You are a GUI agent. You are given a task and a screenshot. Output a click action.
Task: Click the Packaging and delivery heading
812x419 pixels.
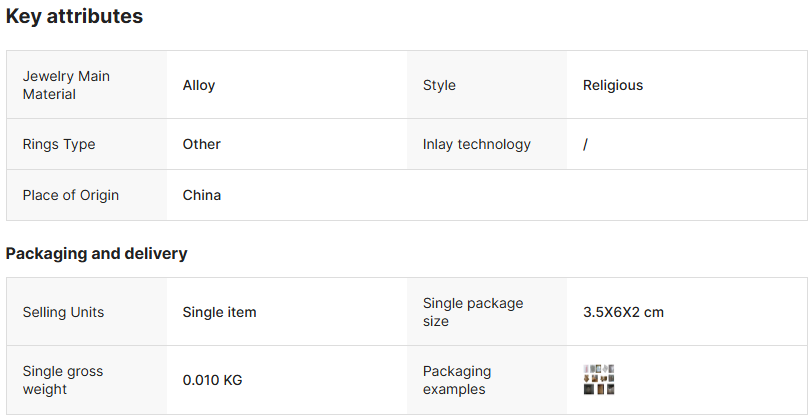(96, 254)
